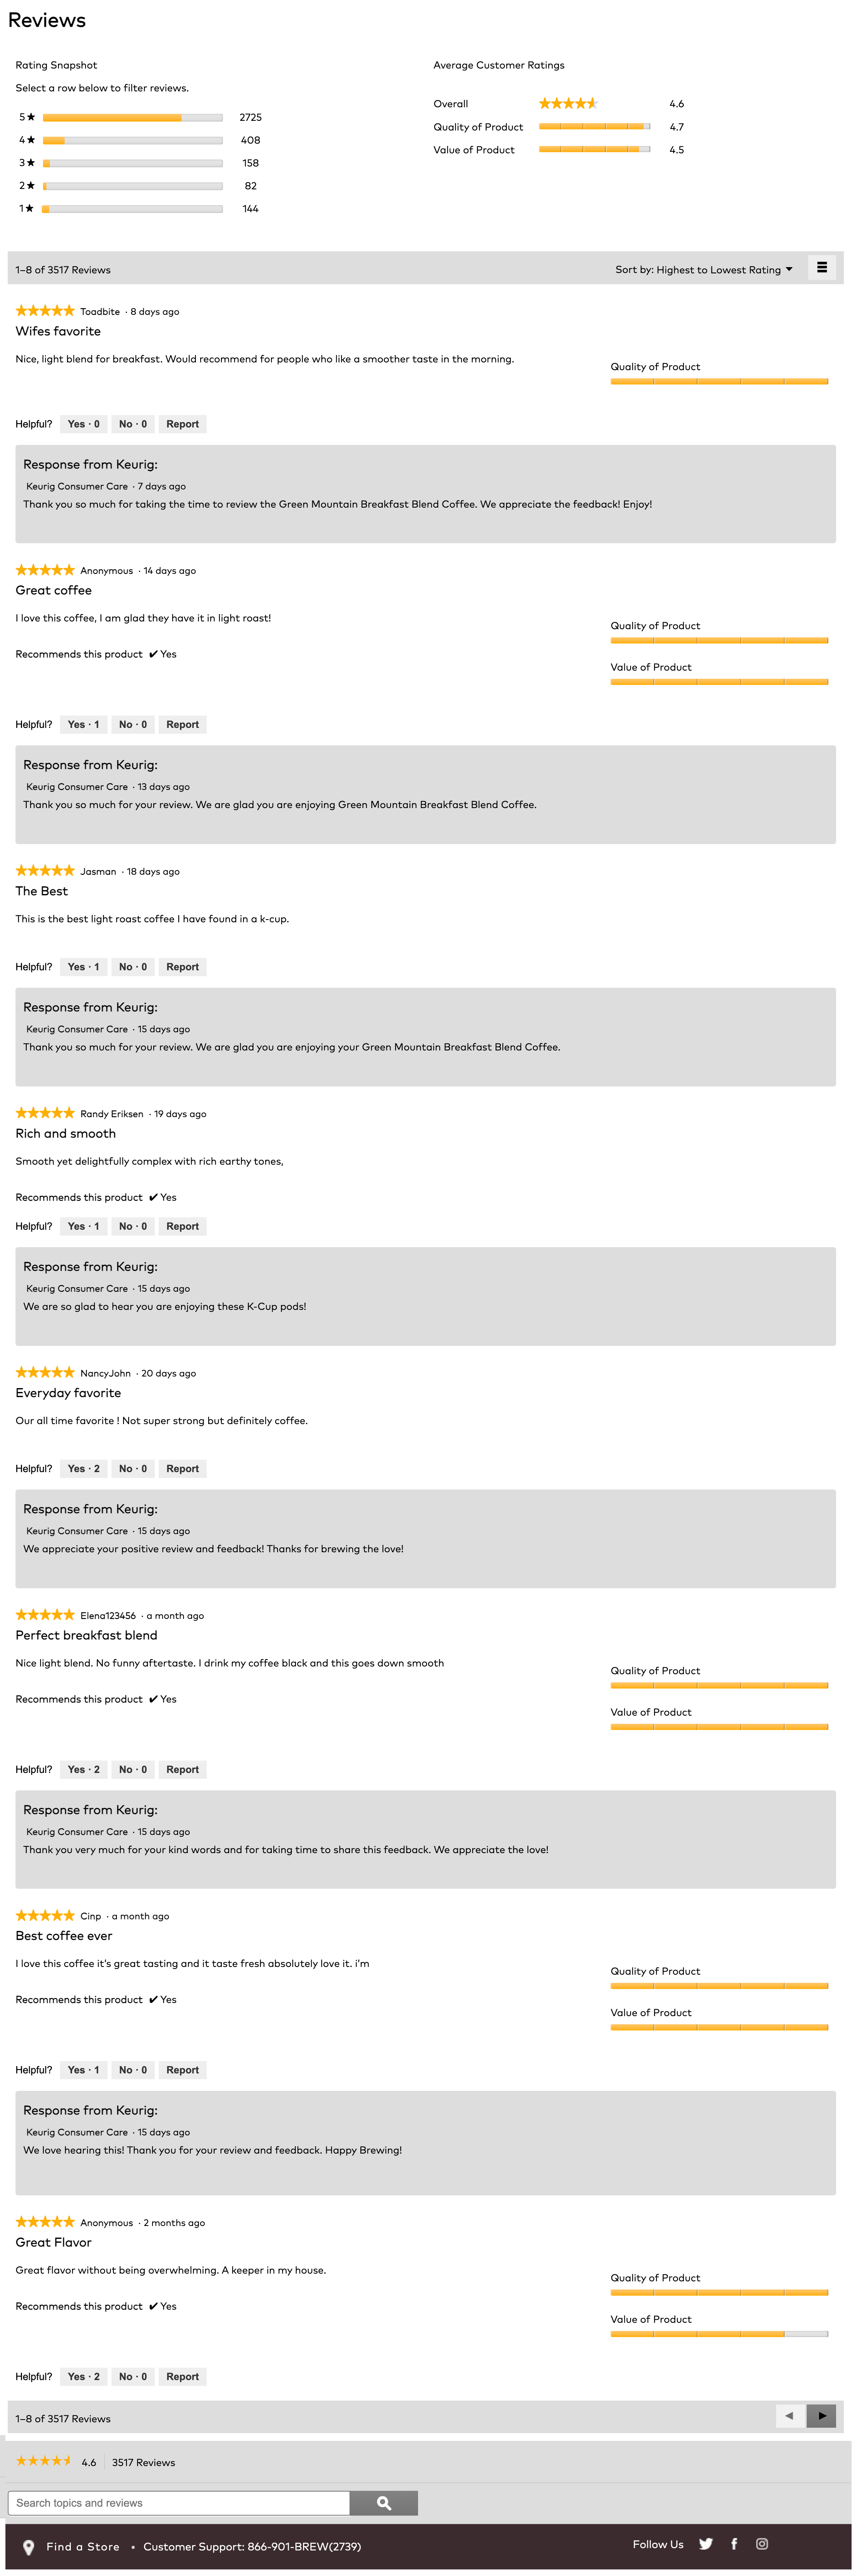Vote Yes on NancyJohn's Everyday favorite review
This screenshot has width=857, height=2576.
(83, 1469)
